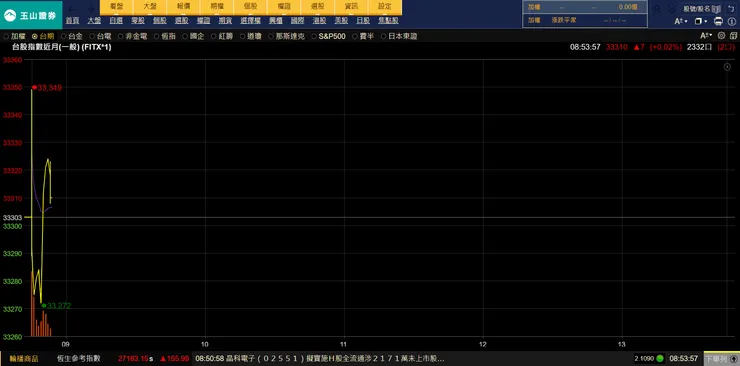Click the 33303 reference price label
Screen dimensions: 740x366
[12, 217]
